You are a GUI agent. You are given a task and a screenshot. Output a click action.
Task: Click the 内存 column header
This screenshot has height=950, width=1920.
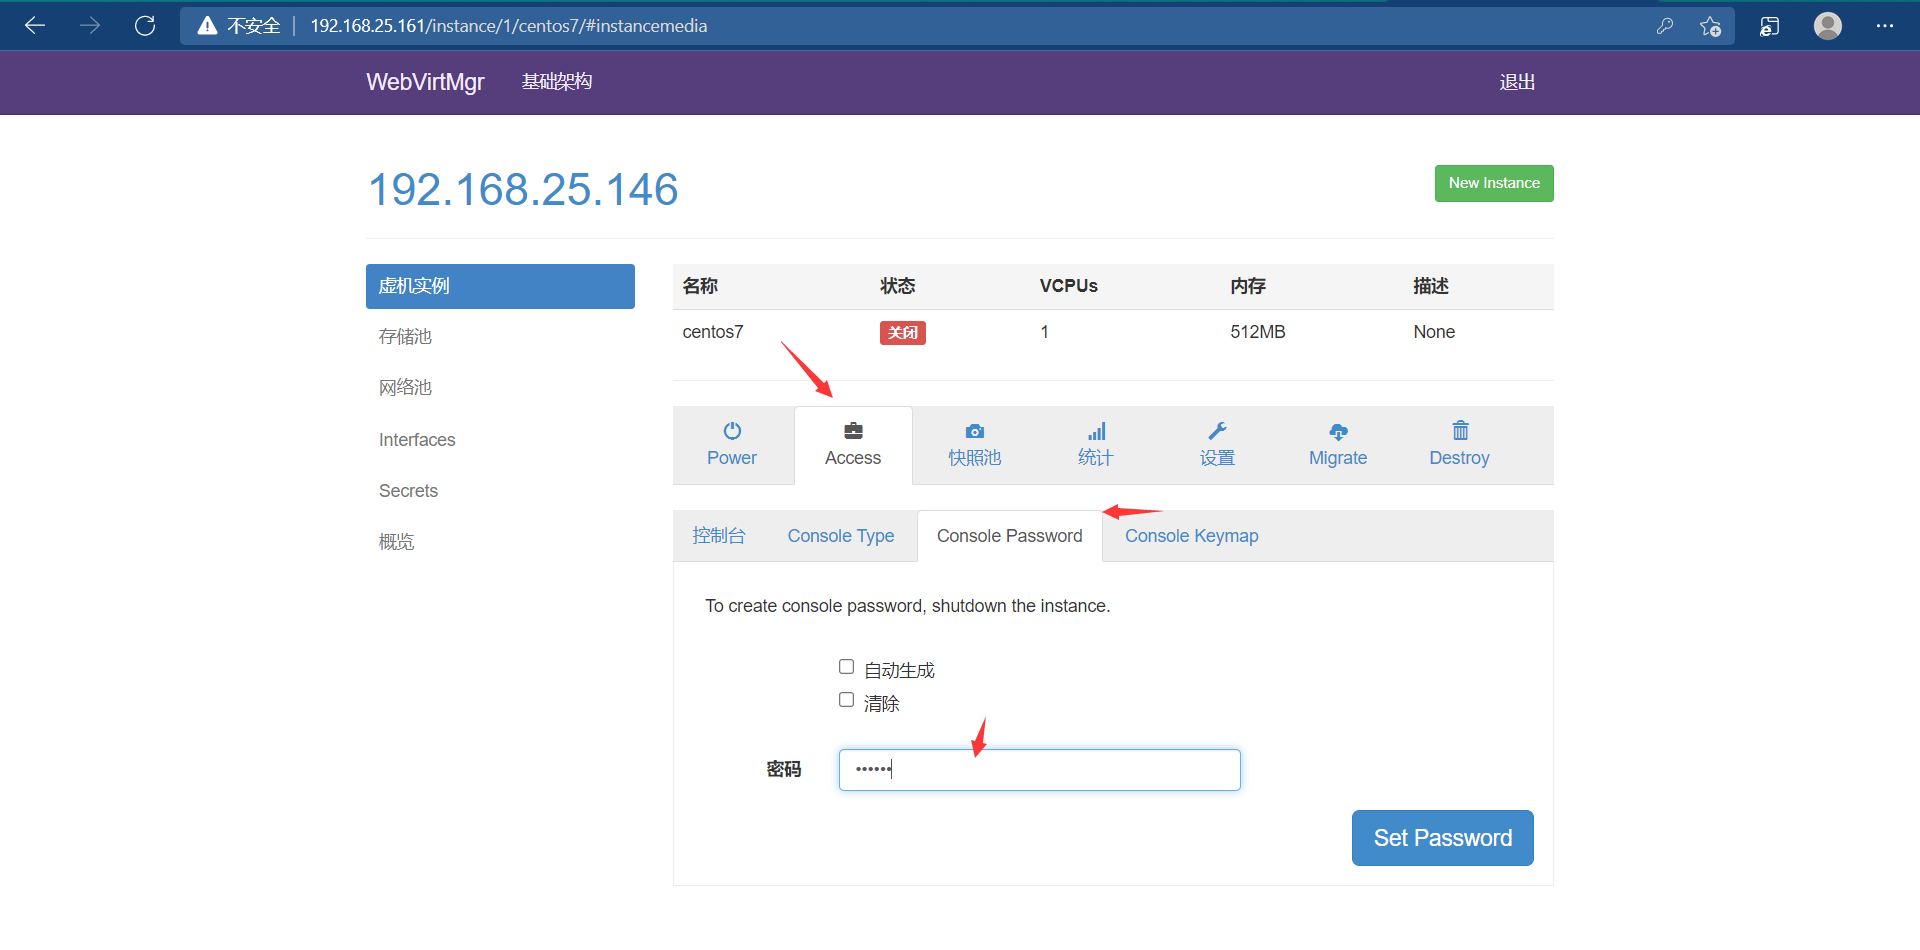point(1248,286)
